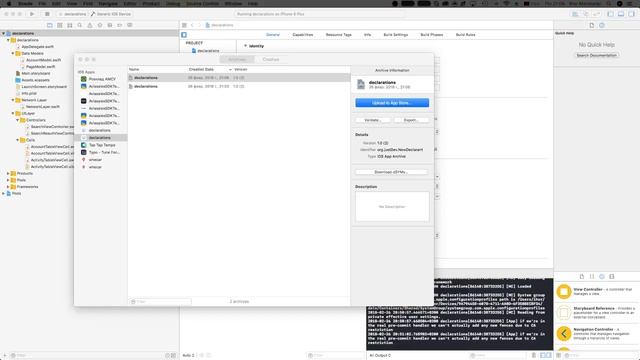Open the Symbol navigator icon
This screenshot has height=360, width=640.
70,25
